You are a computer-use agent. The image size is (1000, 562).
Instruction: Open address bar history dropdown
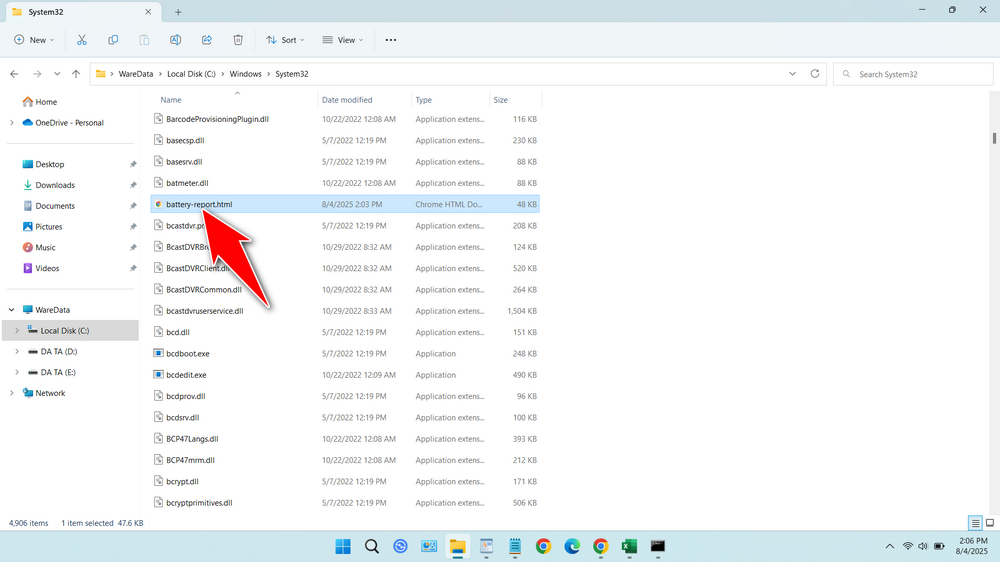792,74
